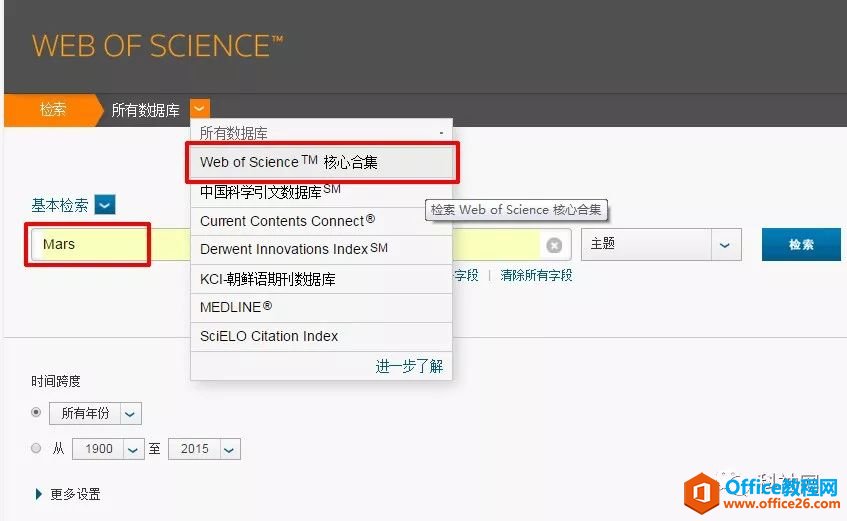This screenshot has height=521, width=847.
Task: Expand the 更多设置 section
Action: point(68,494)
